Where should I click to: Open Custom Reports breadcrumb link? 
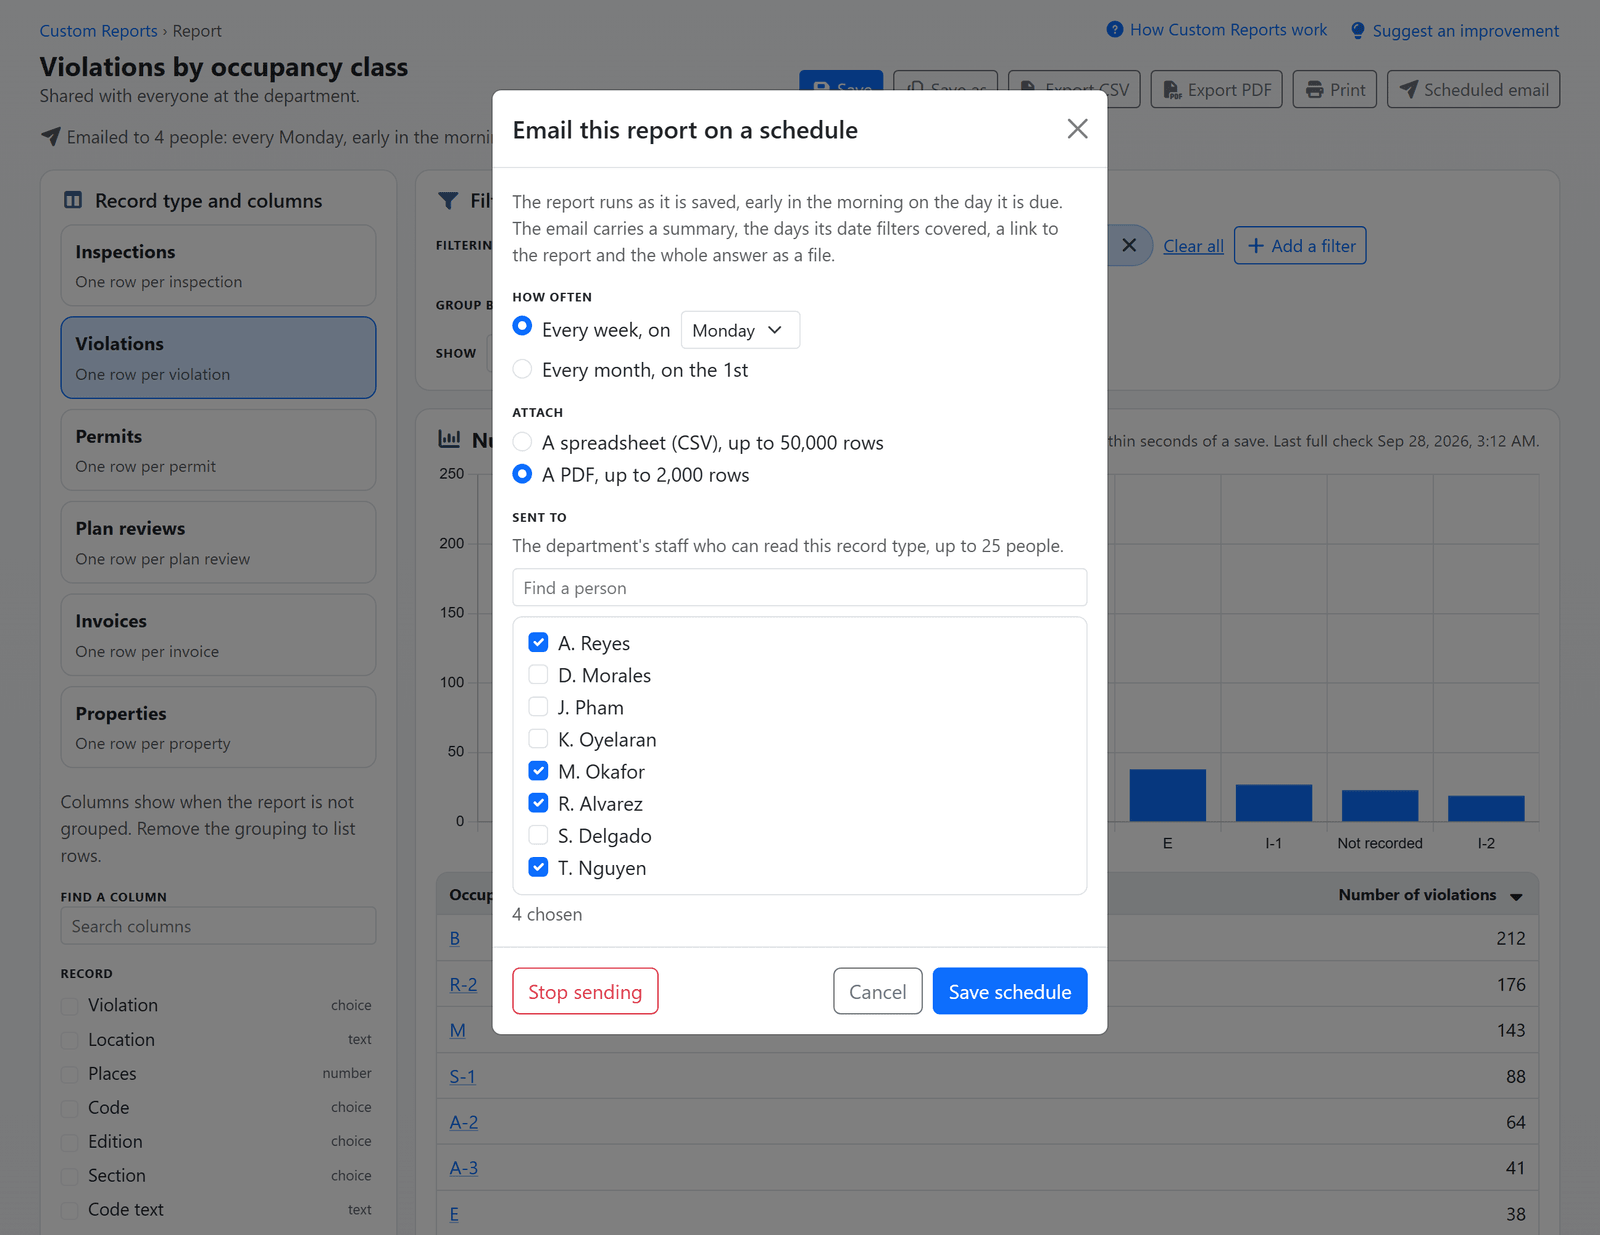[x=98, y=31]
